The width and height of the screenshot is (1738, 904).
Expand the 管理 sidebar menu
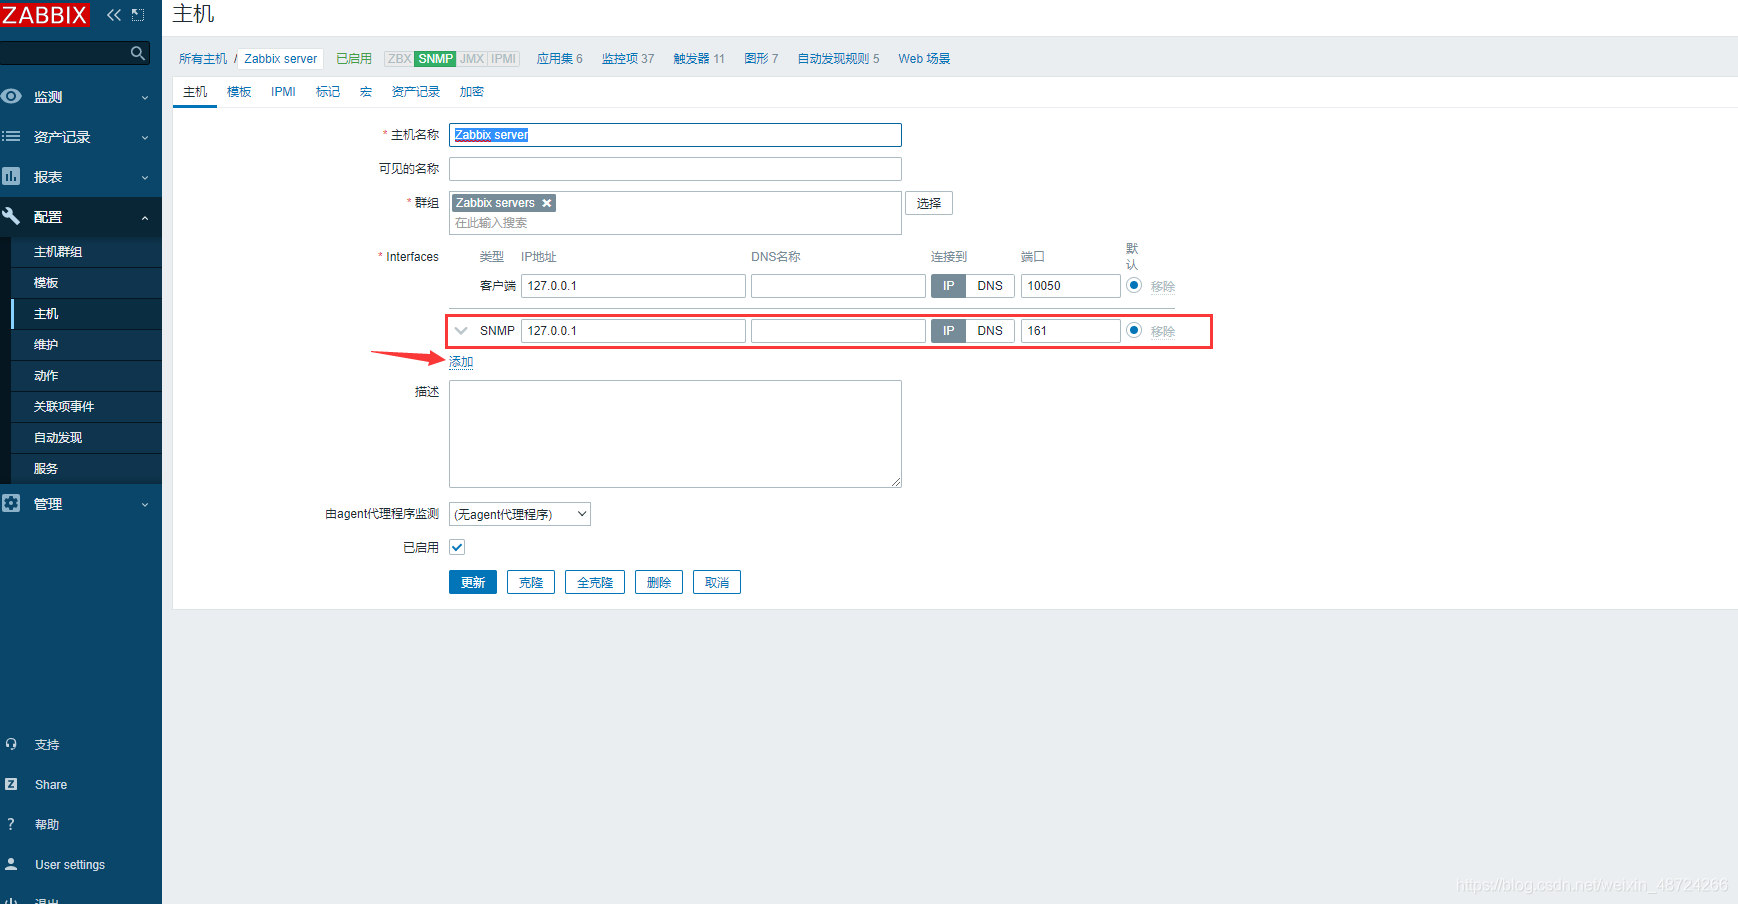coord(81,504)
